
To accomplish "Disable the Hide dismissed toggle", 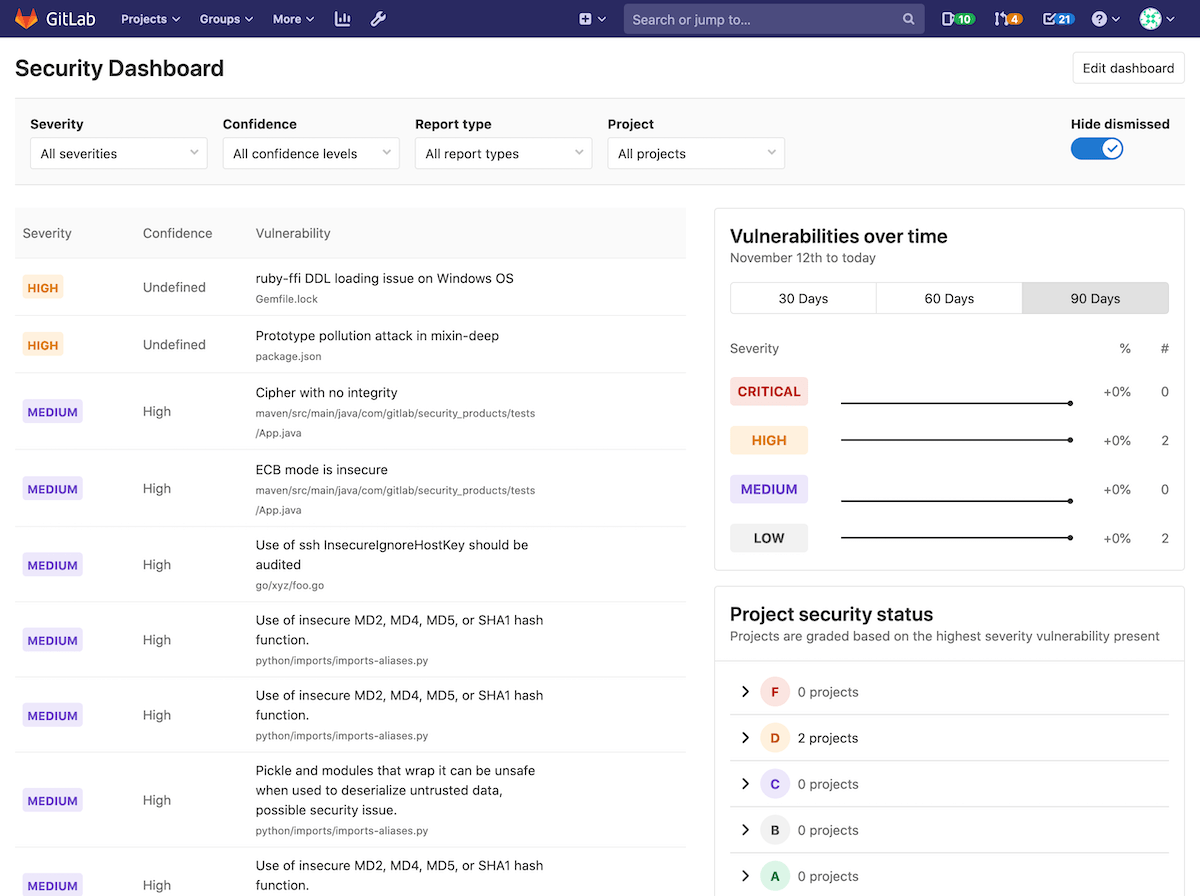I will point(1097,147).
